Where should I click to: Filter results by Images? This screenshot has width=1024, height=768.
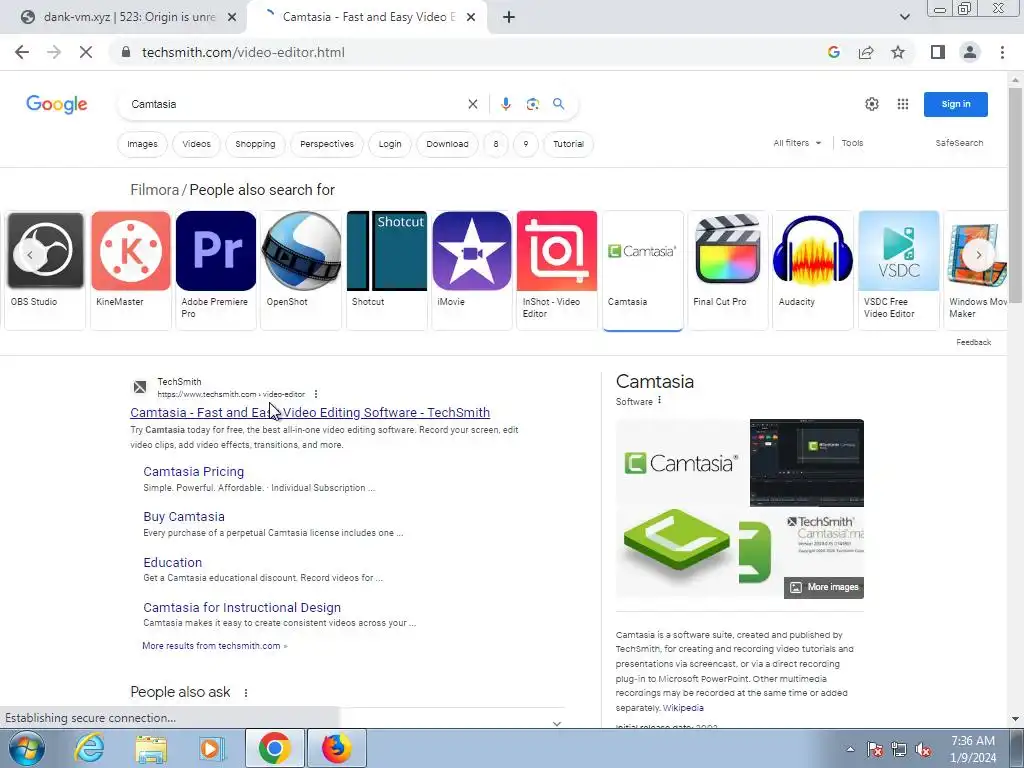pos(142,144)
